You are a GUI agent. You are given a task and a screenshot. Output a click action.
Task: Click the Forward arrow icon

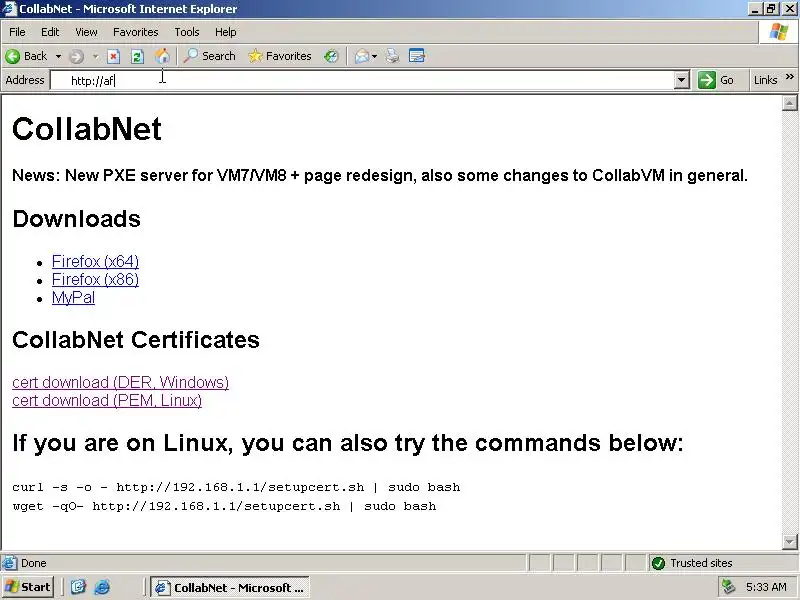76,56
